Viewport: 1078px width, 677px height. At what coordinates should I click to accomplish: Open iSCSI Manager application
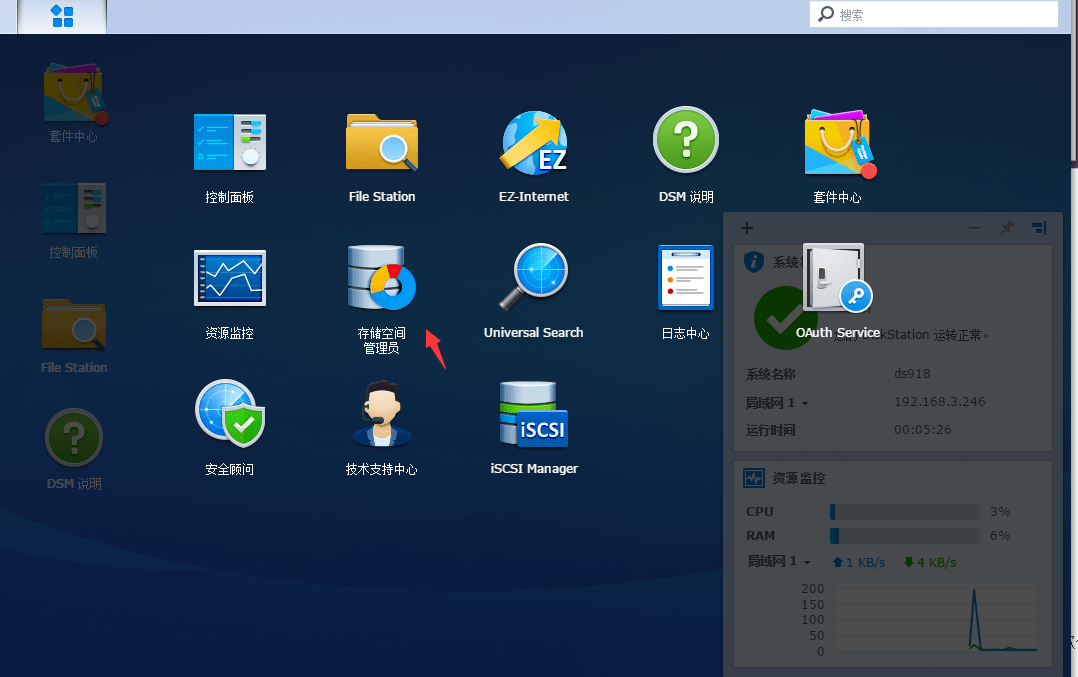(x=534, y=415)
